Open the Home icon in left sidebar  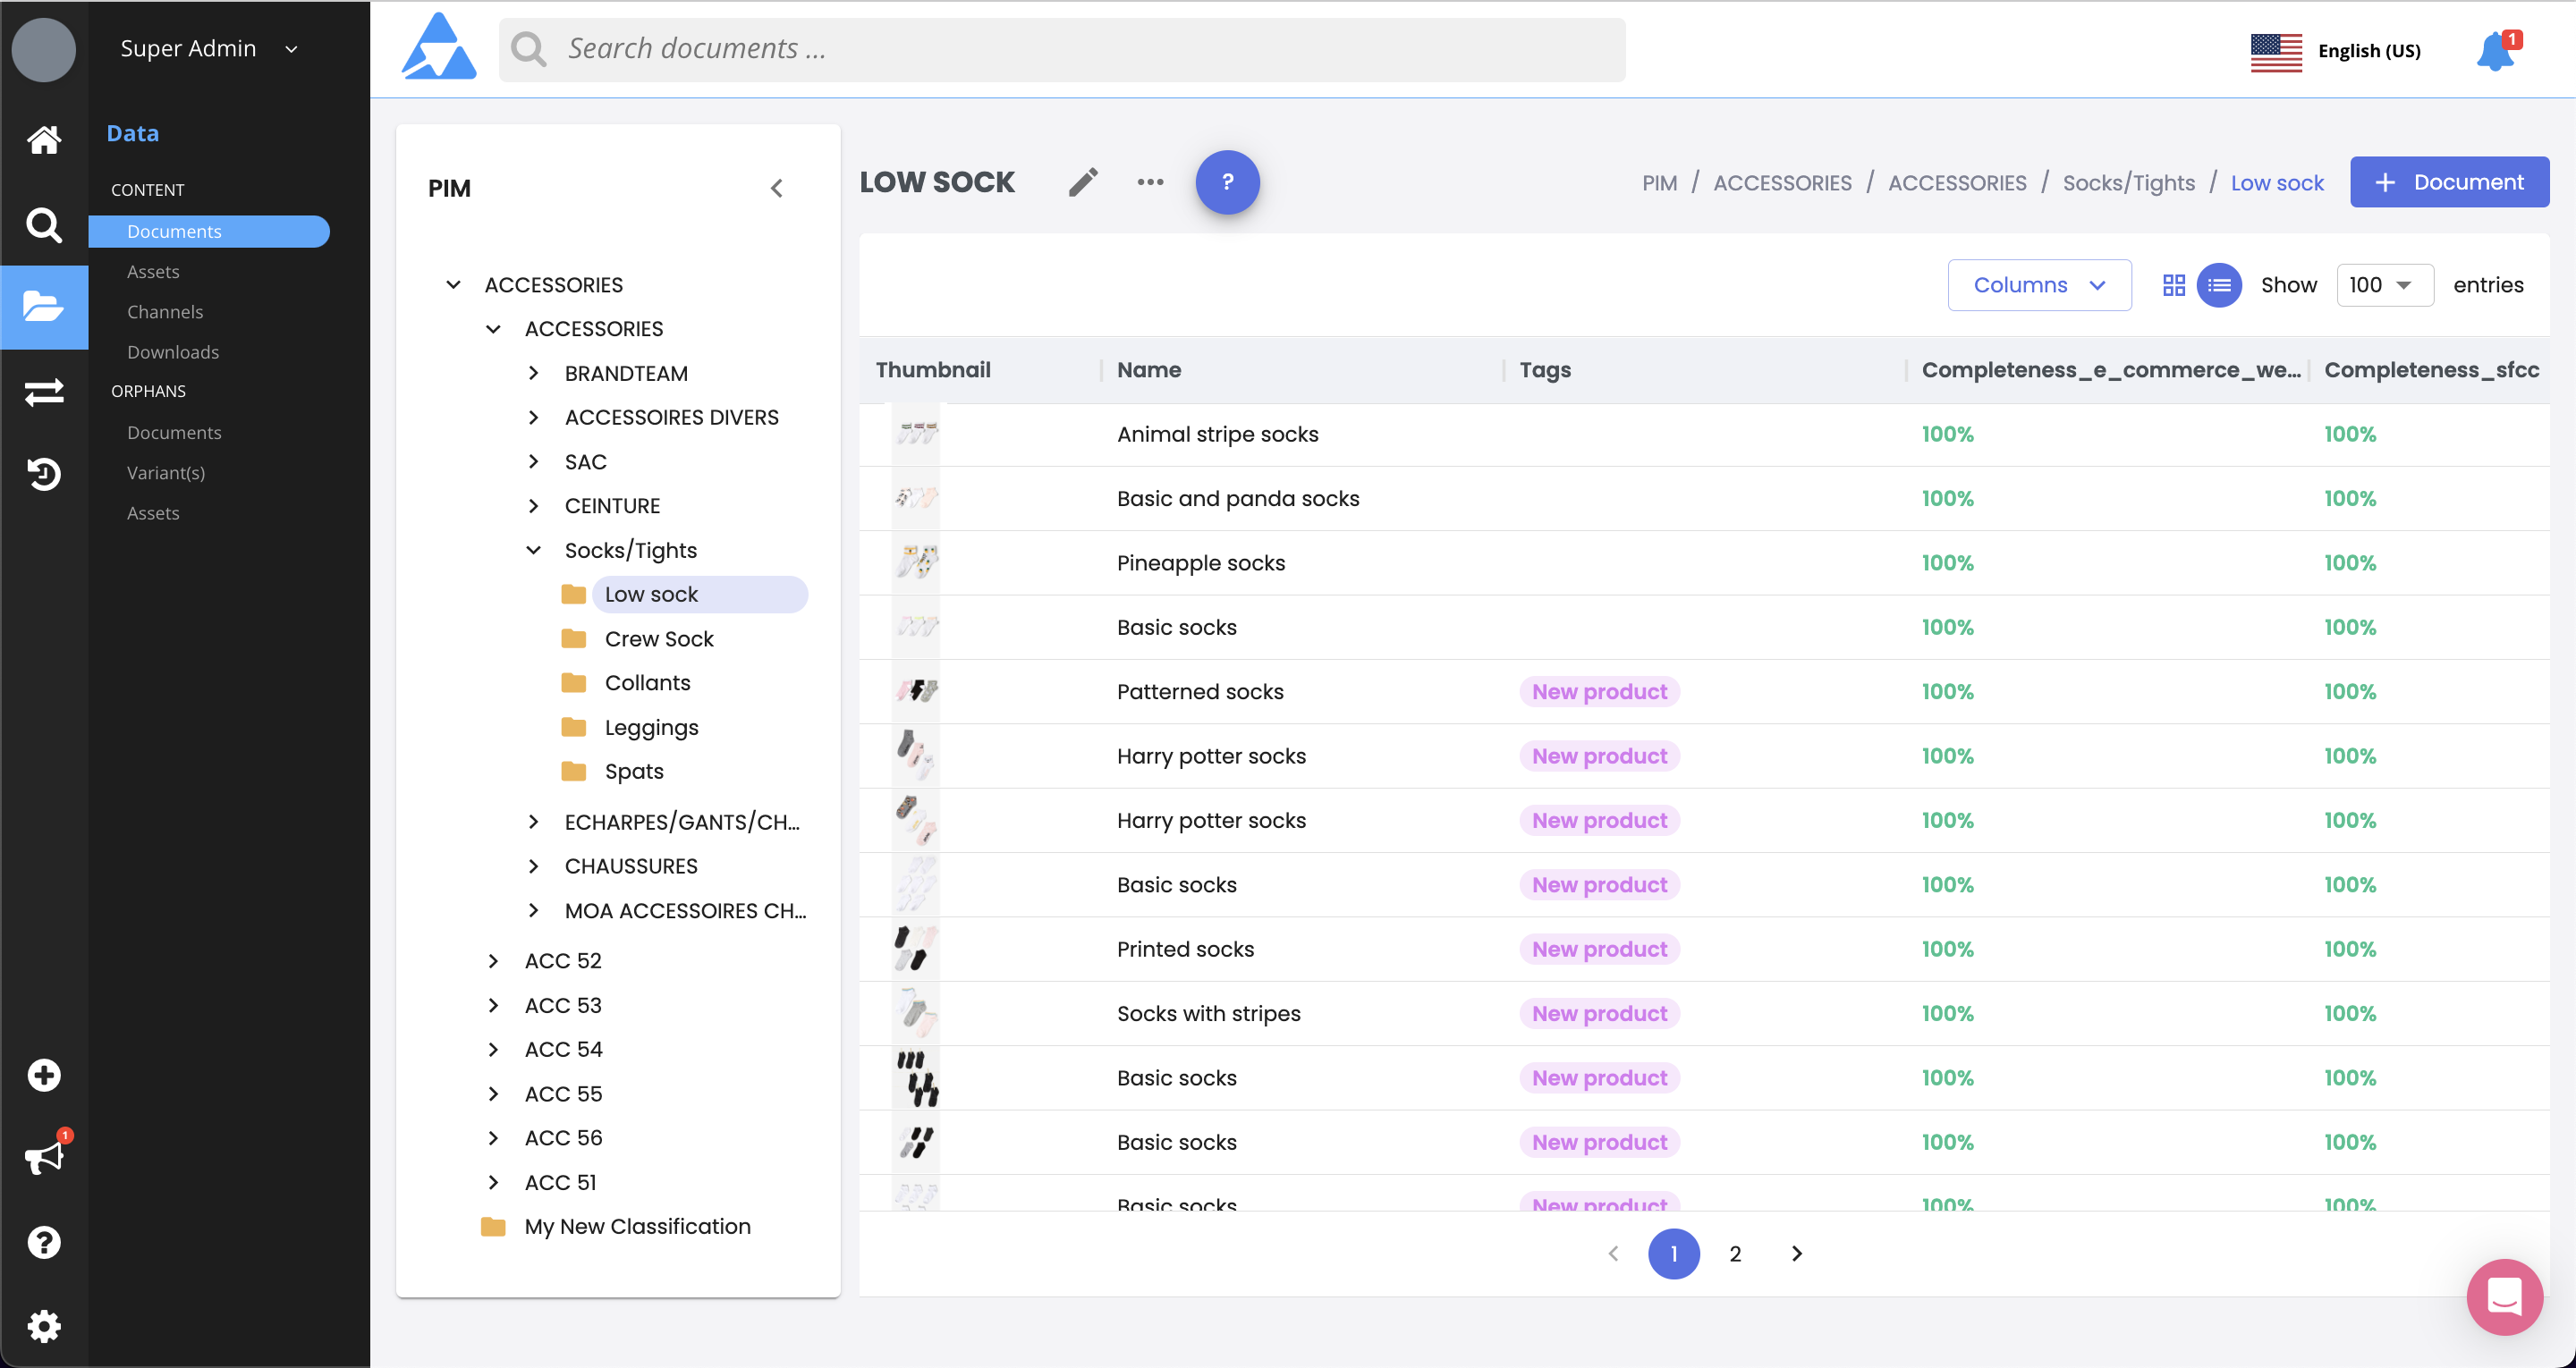tap(44, 140)
